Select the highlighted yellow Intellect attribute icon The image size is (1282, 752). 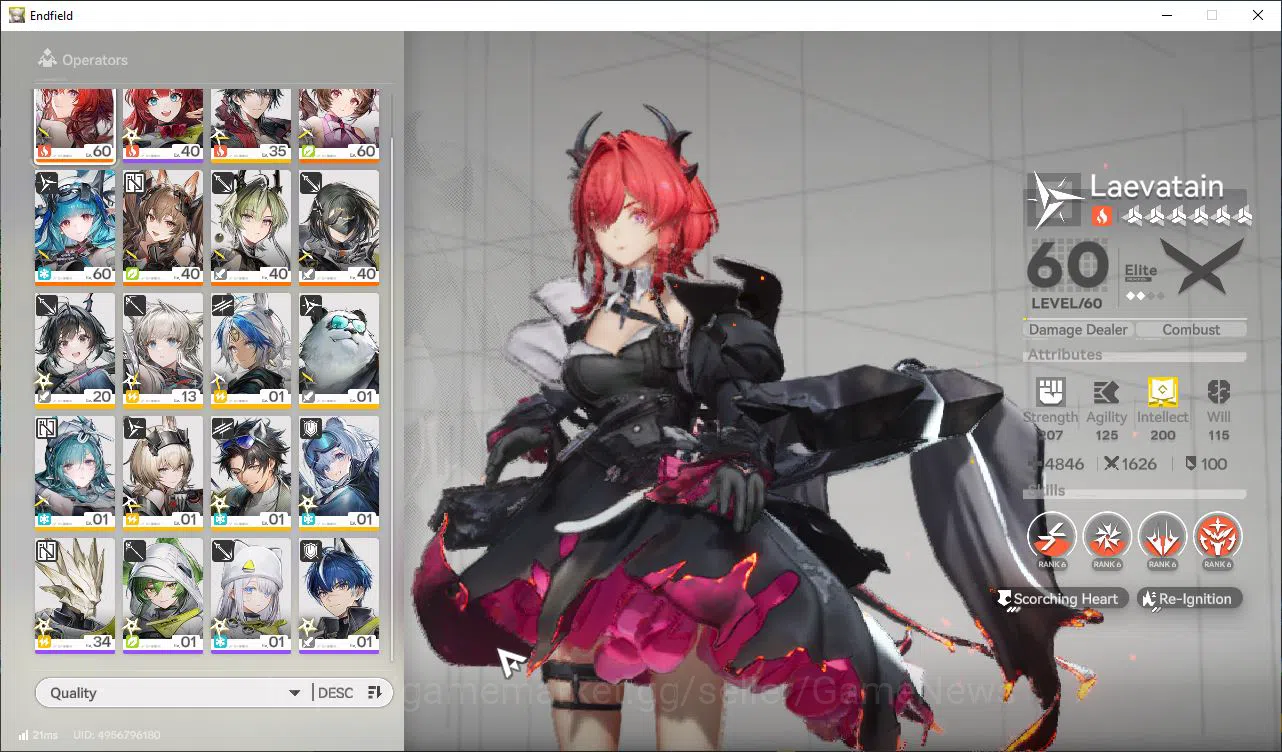click(1163, 391)
